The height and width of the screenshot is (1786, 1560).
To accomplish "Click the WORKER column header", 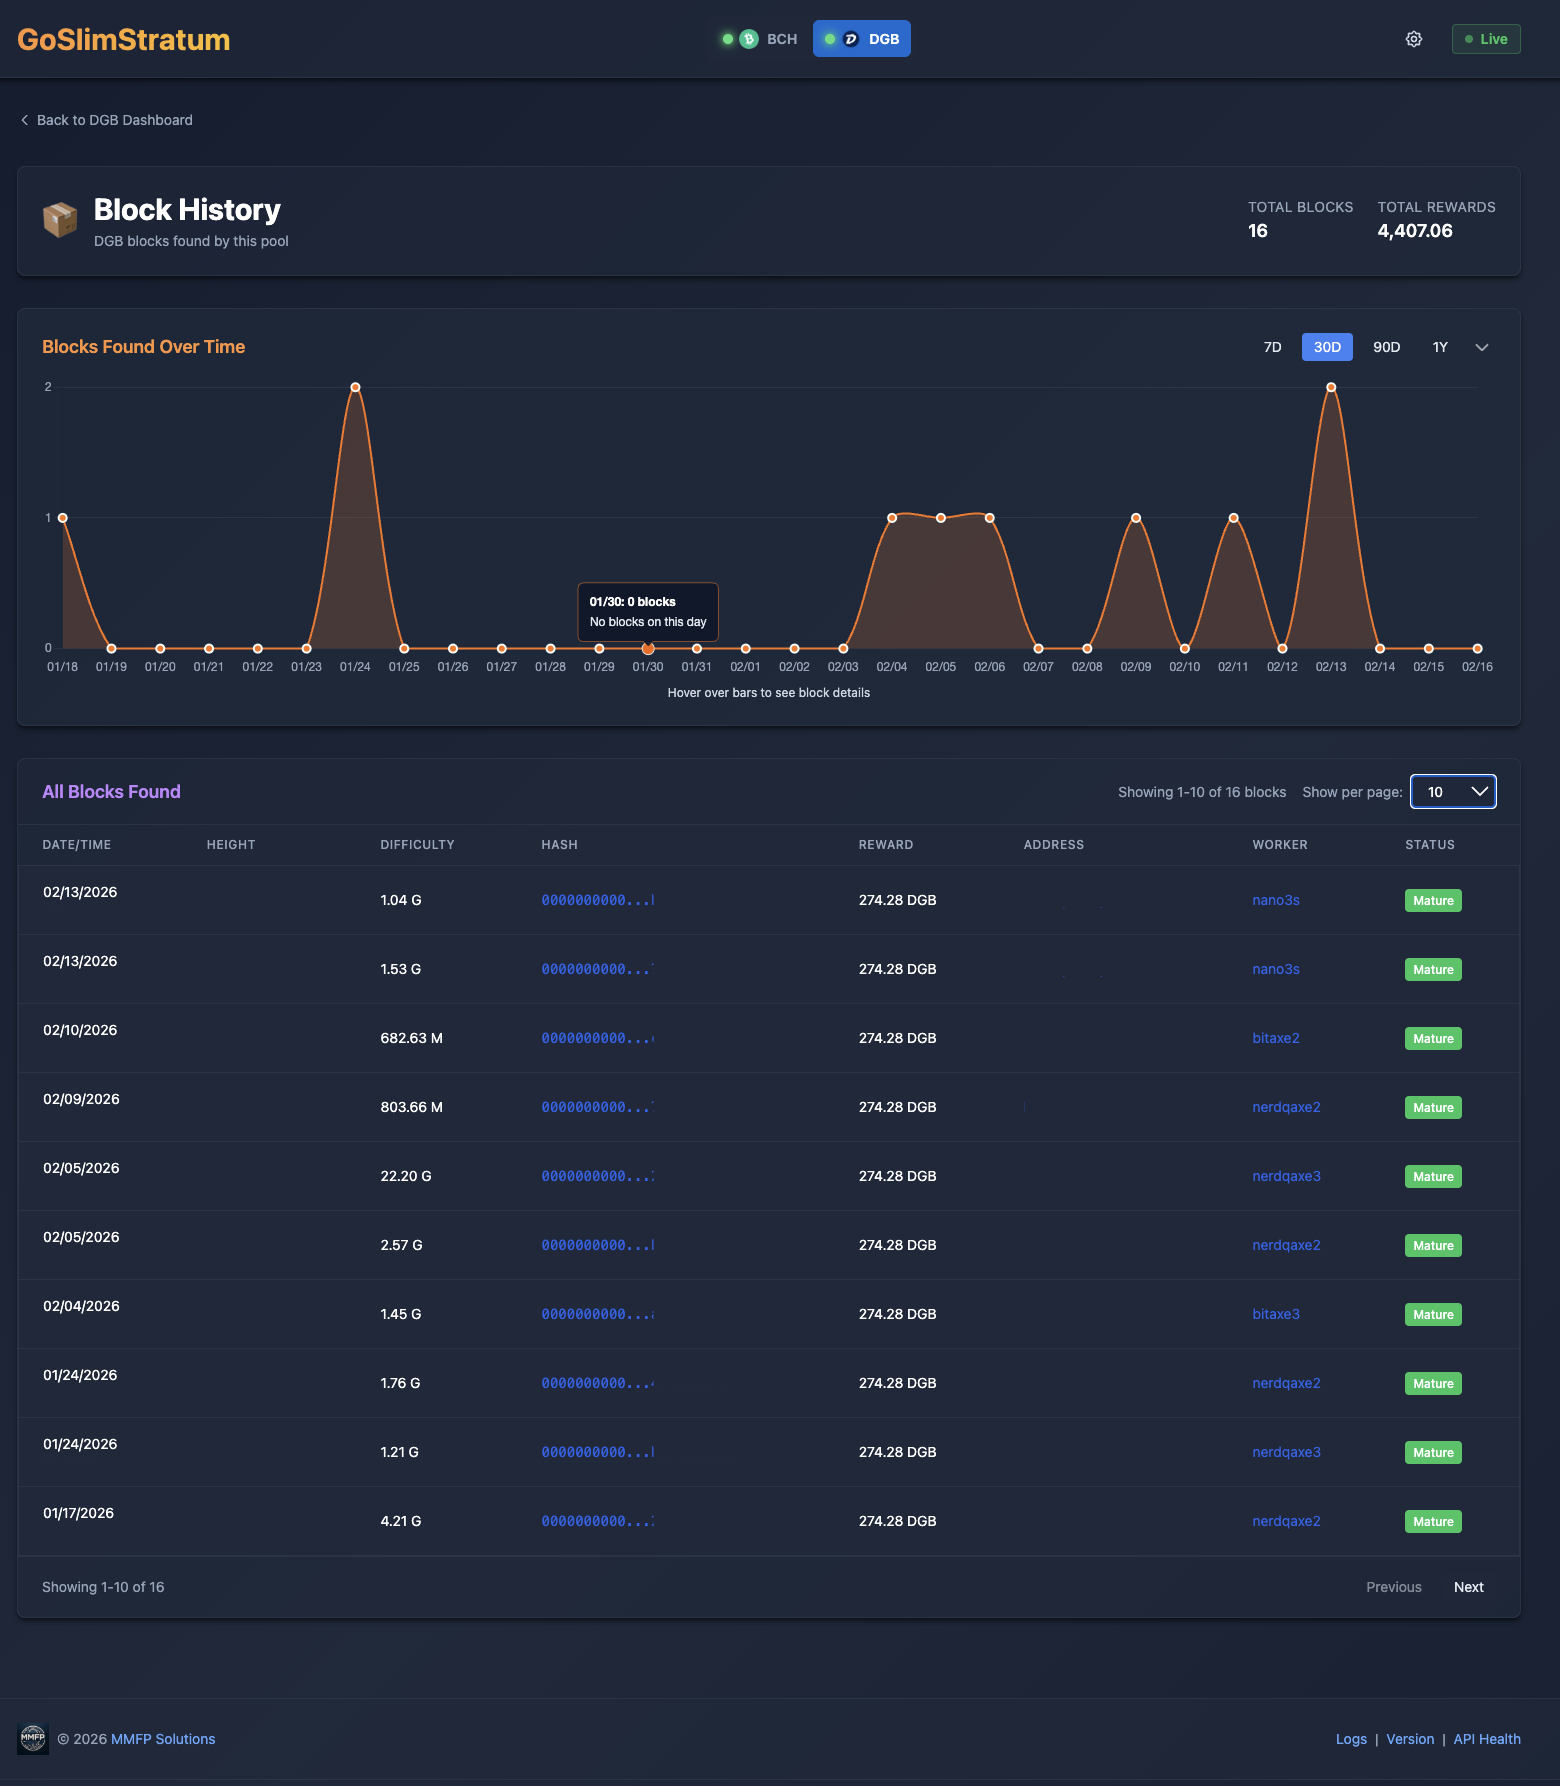I will (1280, 845).
